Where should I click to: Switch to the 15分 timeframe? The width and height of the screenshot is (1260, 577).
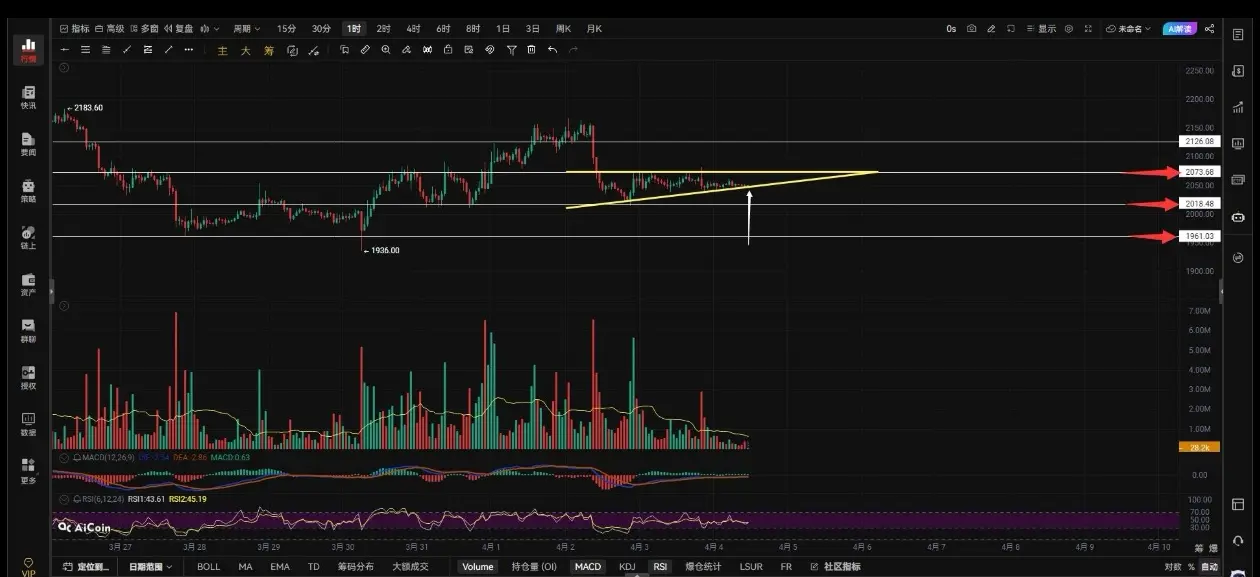pos(286,29)
